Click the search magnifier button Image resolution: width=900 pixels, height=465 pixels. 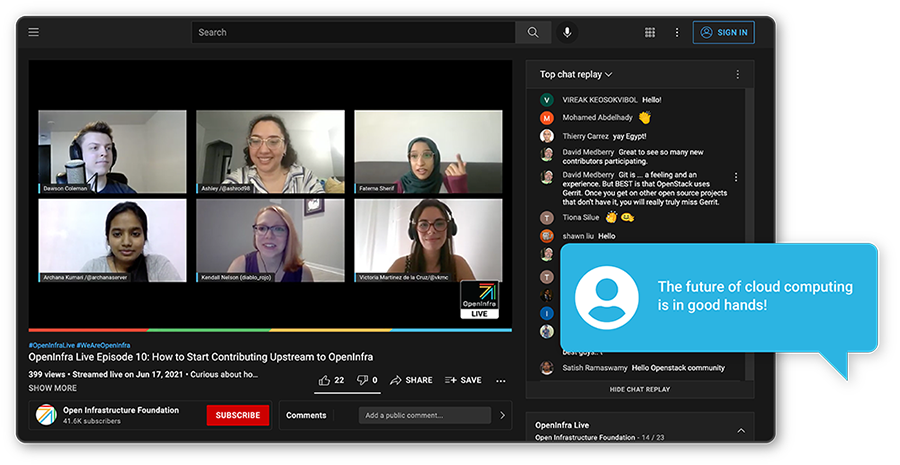coord(533,32)
